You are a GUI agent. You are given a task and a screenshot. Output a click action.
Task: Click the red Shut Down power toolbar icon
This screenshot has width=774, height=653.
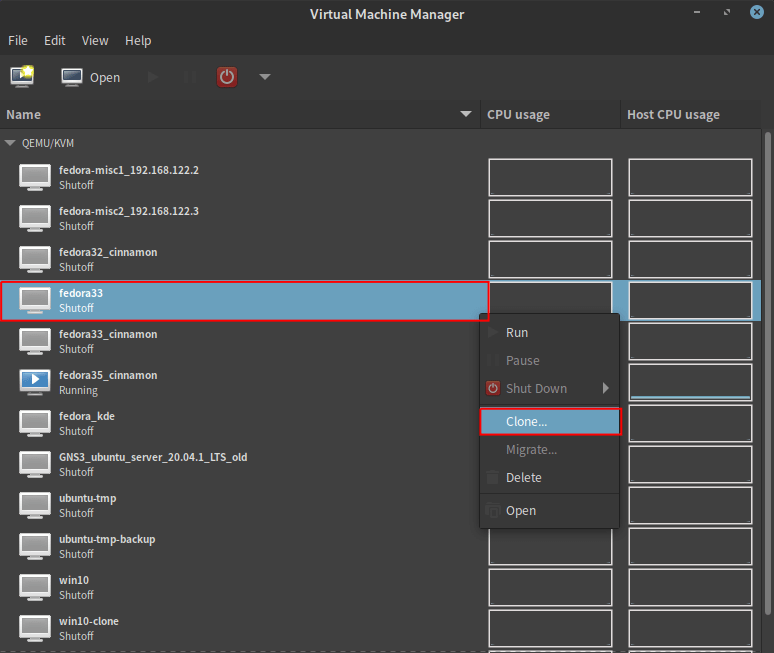(227, 77)
